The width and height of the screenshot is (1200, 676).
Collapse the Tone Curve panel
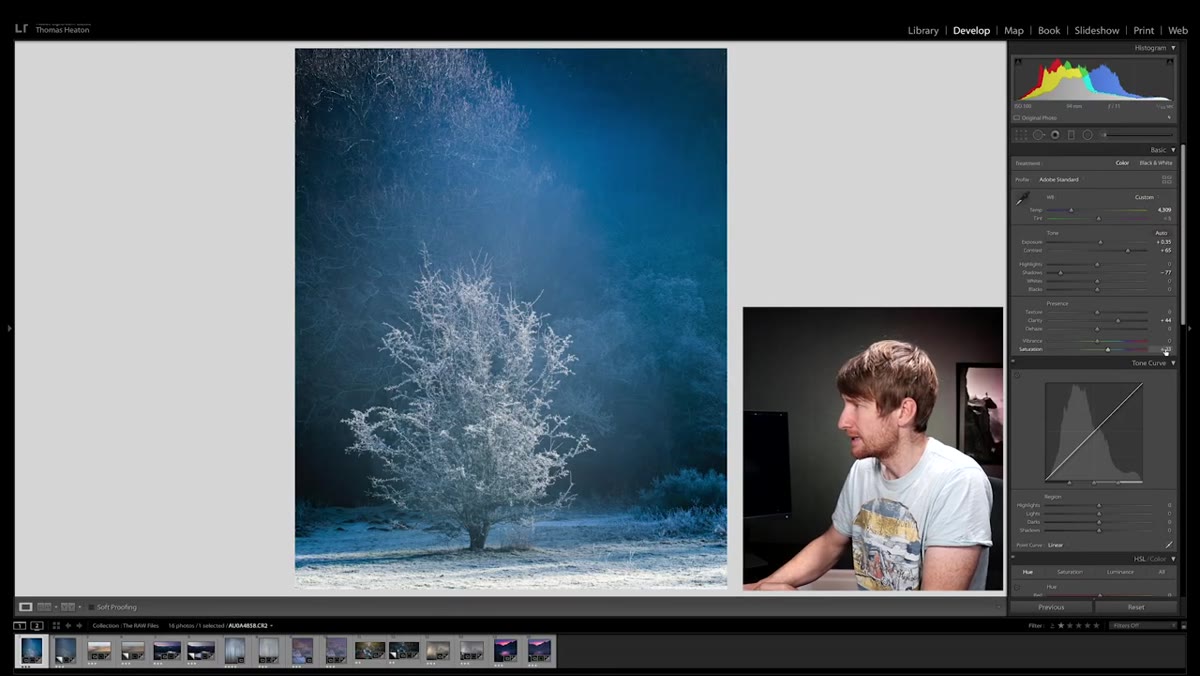coord(1173,363)
